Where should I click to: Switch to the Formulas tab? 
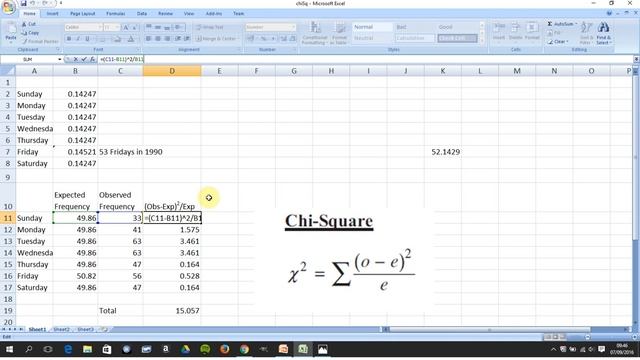pos(116,13)
